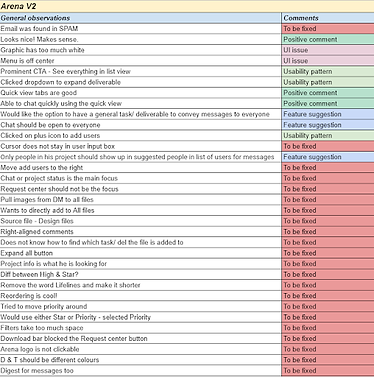Click the 'Only people in his project should show up' cell
This screenshot has height=377, width=374.
[140, 157]
